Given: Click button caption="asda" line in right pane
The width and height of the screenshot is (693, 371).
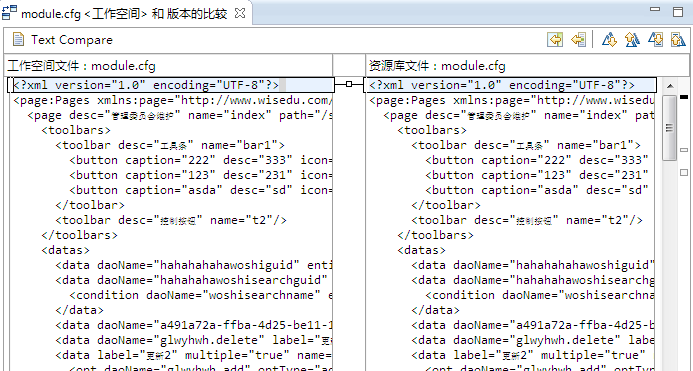Looking at the screenshot, I should tap(537, 191).
